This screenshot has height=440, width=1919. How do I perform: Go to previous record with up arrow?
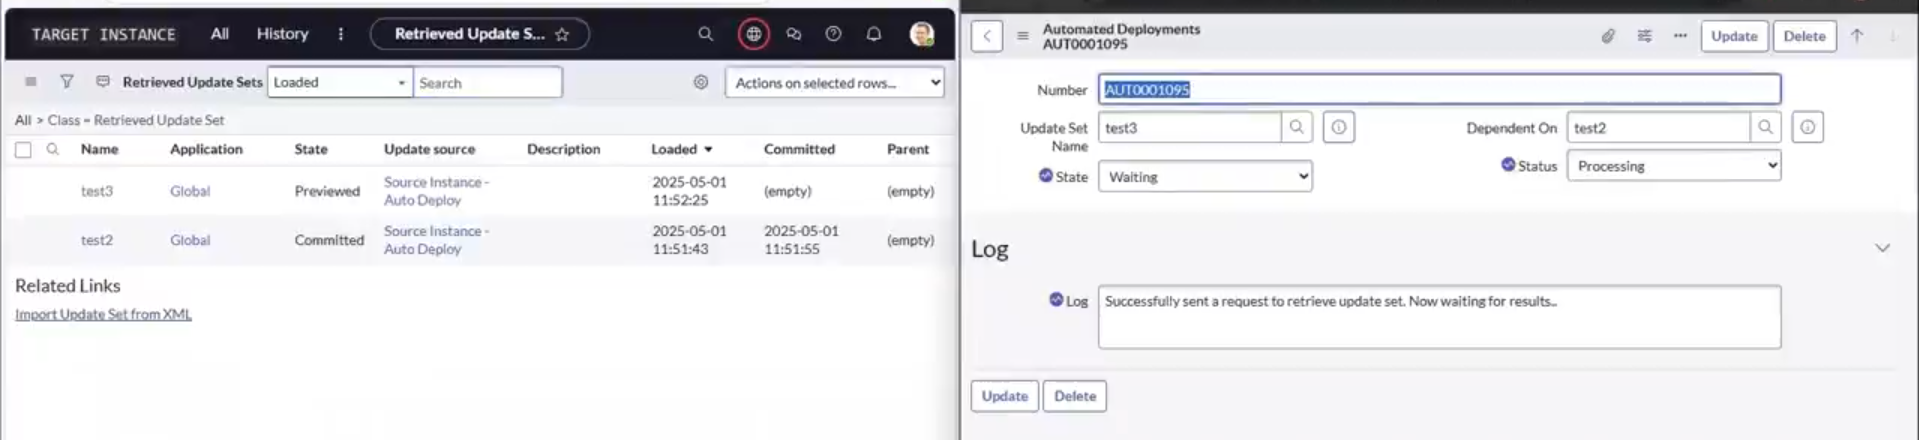1856,36
